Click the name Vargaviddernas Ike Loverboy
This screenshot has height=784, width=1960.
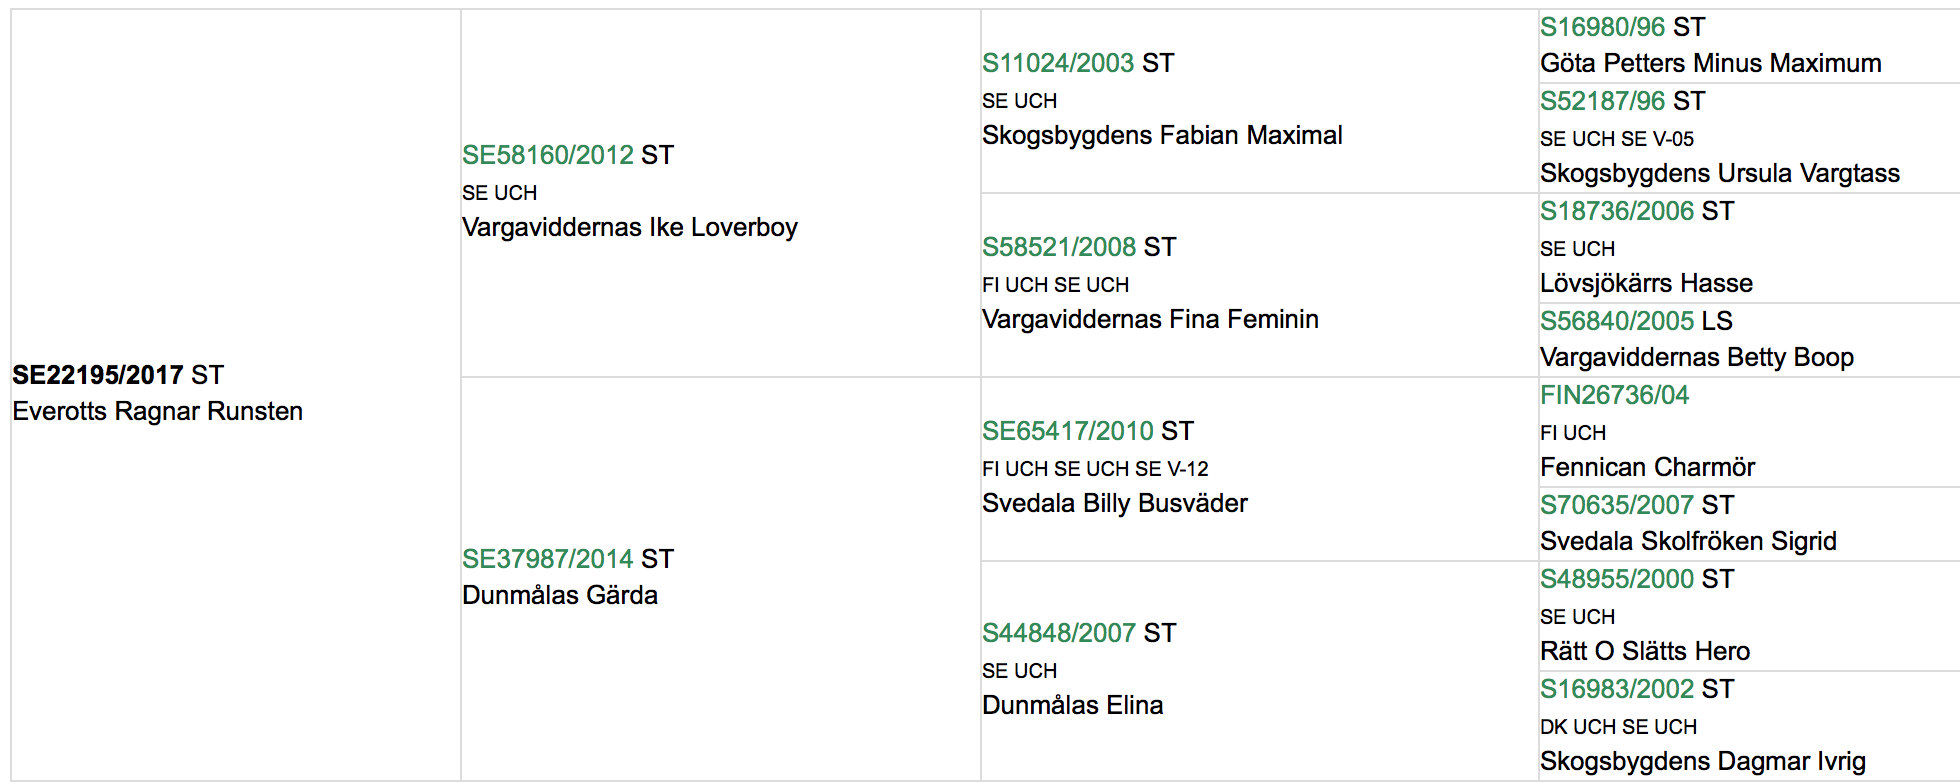click(630, 227)
